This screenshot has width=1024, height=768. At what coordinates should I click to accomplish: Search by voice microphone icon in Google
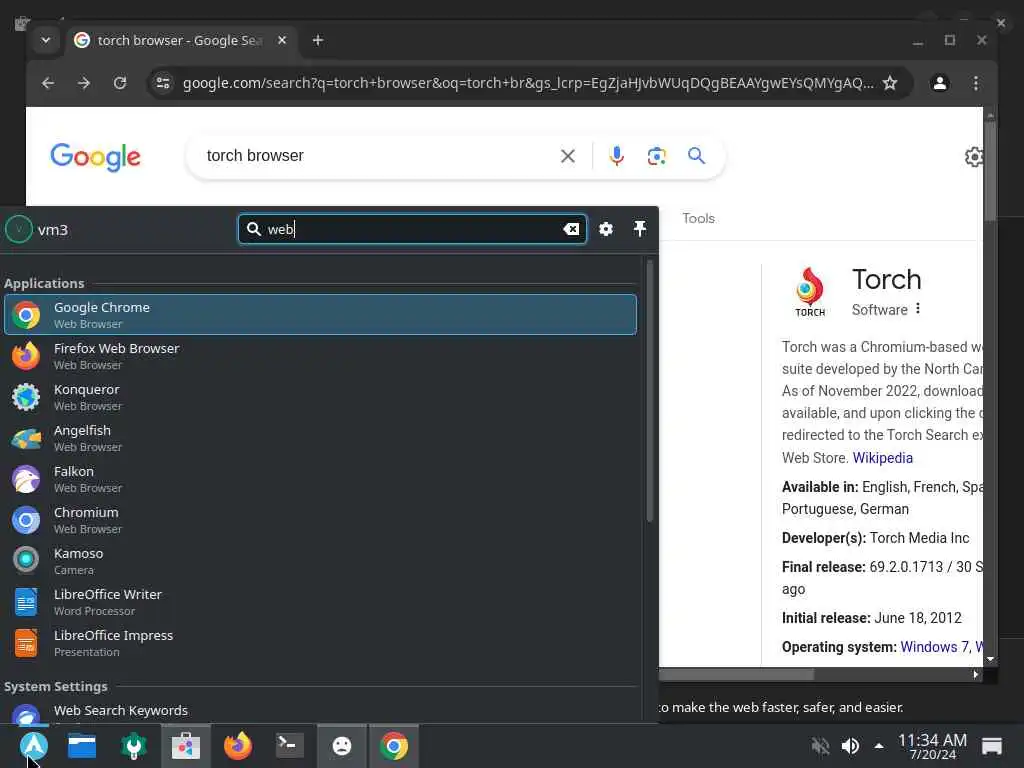[616, 156]
